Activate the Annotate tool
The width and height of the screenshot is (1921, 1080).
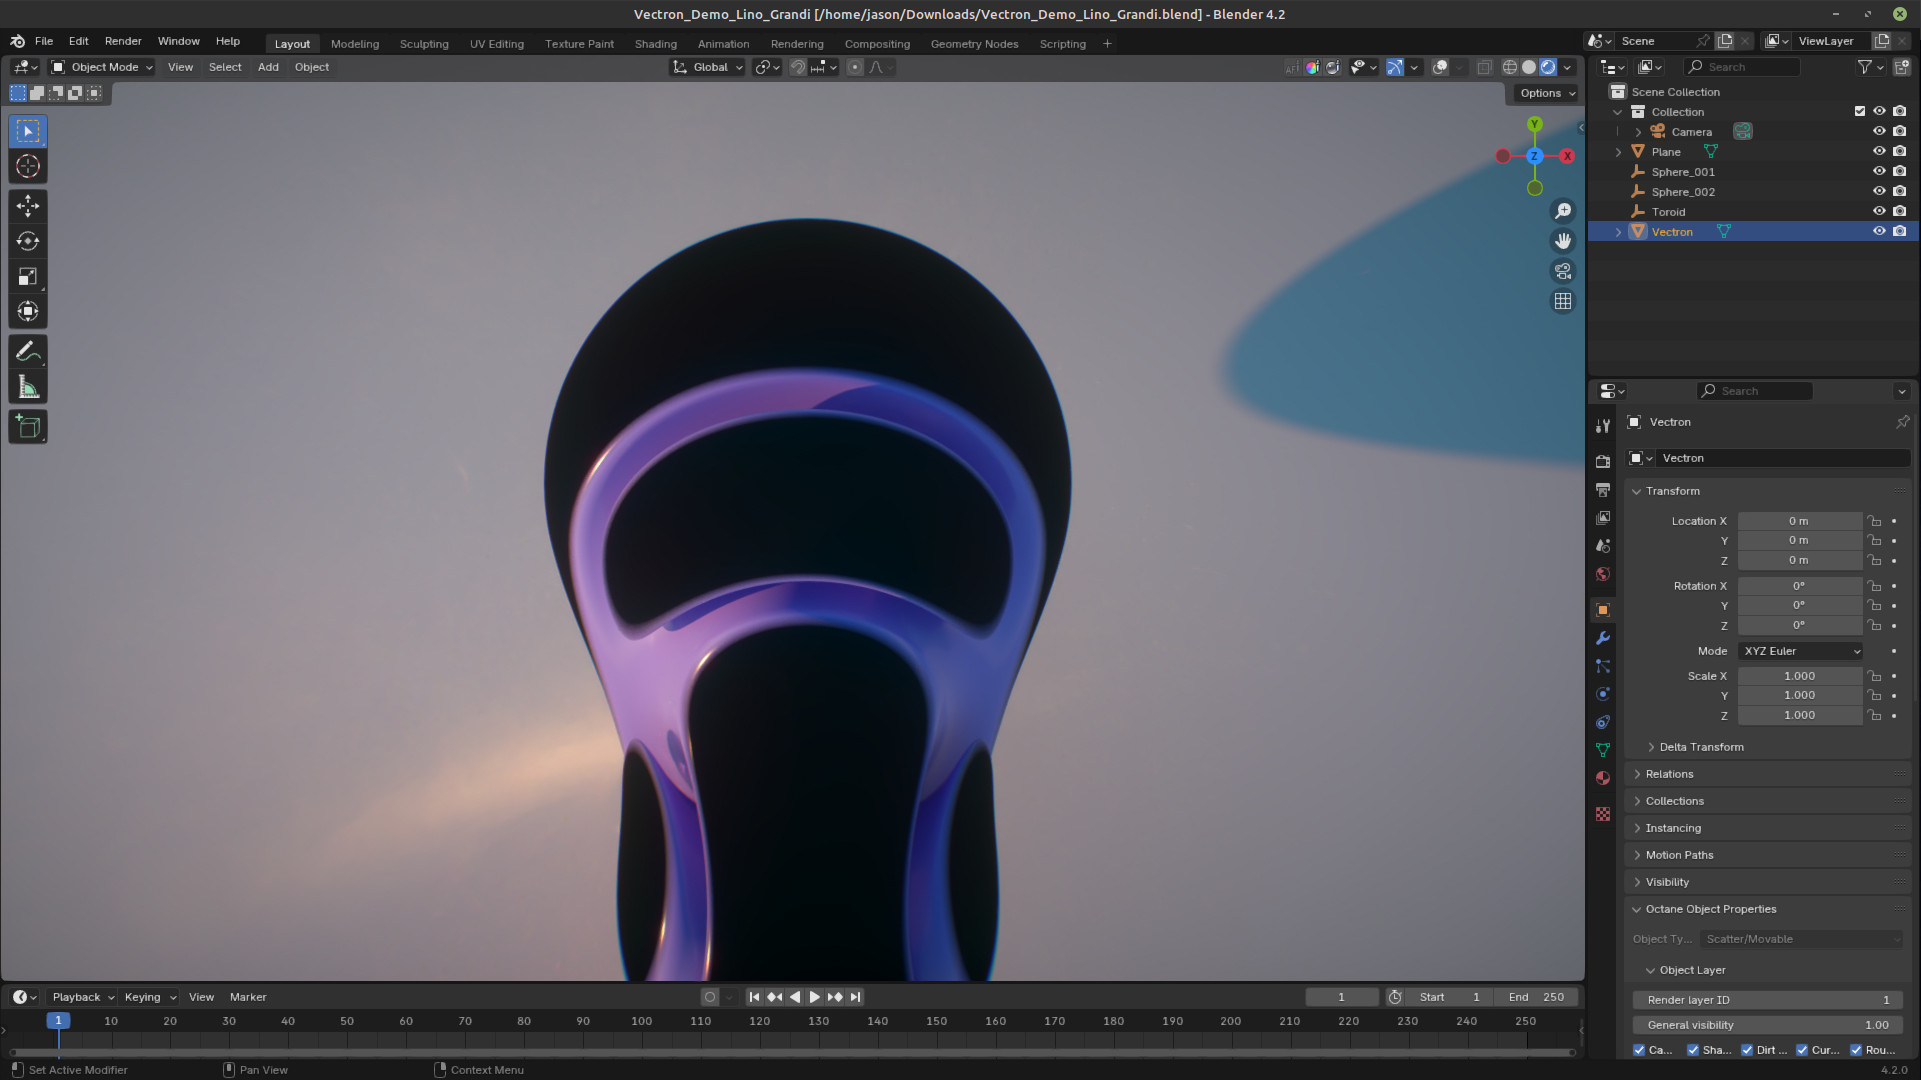point(28,352)
